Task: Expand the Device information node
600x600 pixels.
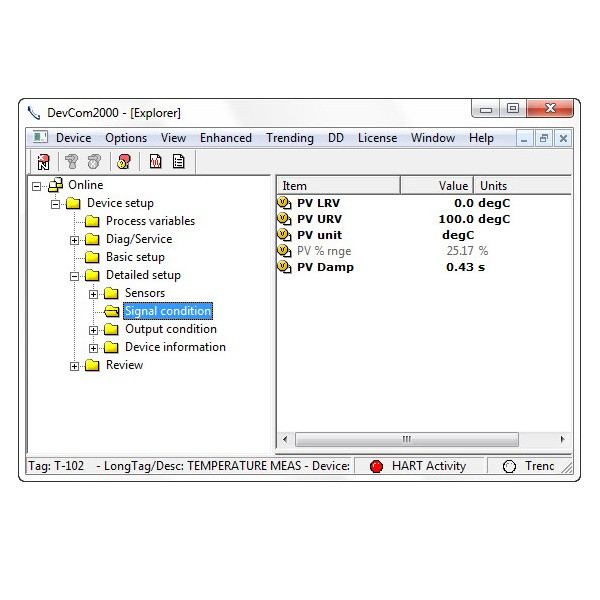Action: click(x=93, y=348)
